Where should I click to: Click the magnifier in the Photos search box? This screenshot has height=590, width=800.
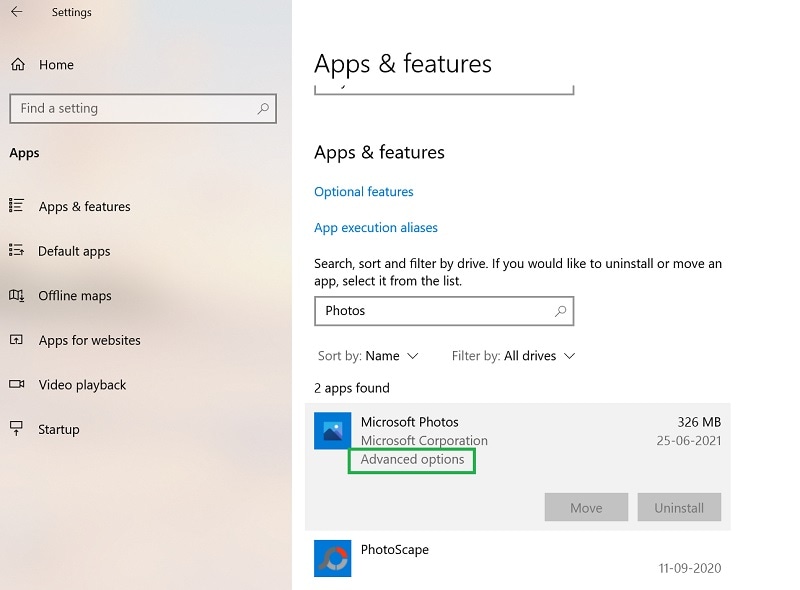[x=560, y=311]
